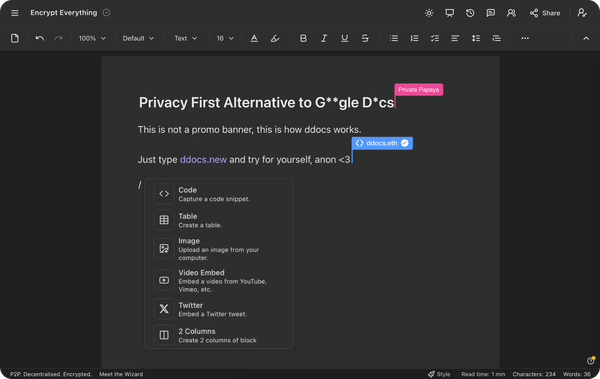This screenshot has height=379, width=600.
Task: Click the Private Papaya cursor label
Action: 419,90
